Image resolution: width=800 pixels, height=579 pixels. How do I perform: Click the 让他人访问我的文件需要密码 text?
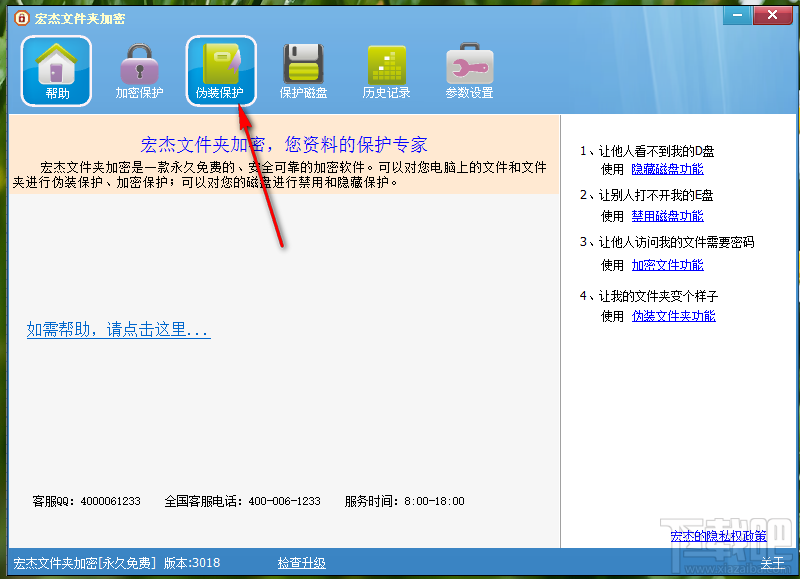point(676,242)
